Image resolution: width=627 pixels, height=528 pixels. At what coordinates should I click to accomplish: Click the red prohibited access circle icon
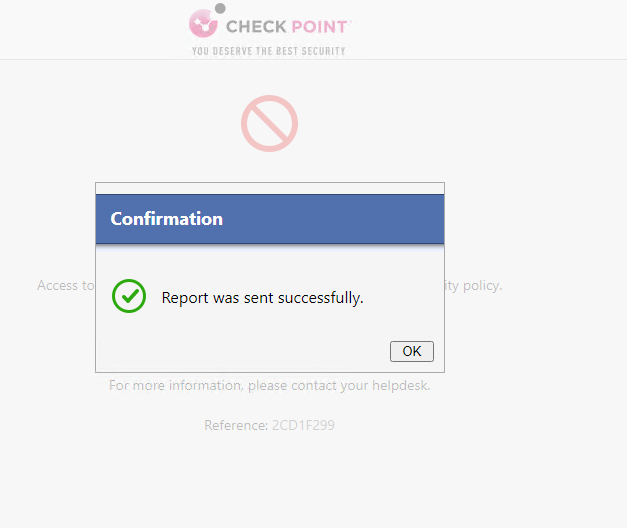point(269,123)
